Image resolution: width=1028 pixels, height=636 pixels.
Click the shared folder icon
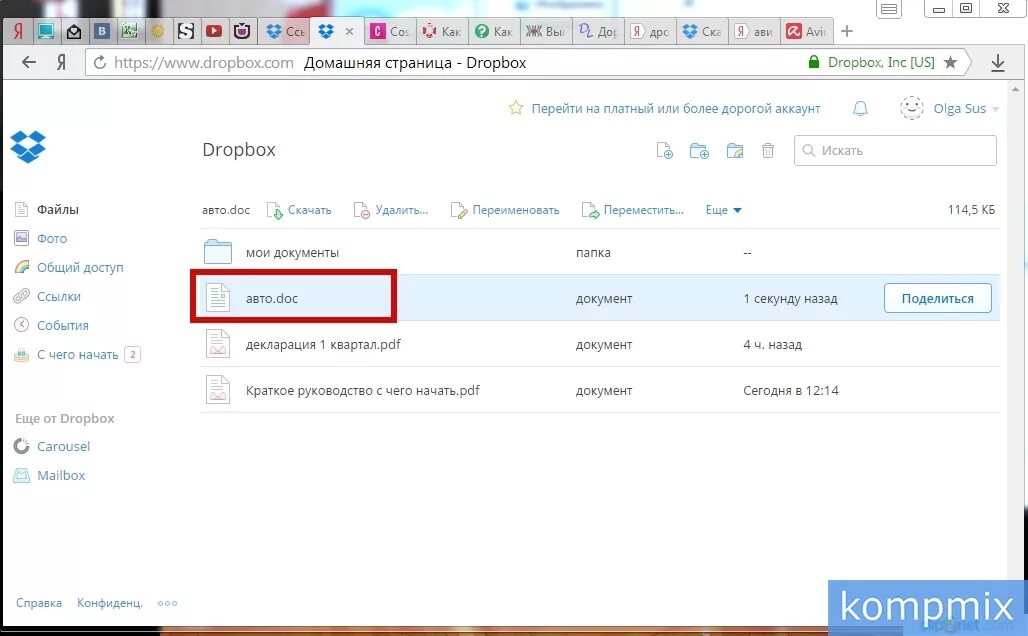735,151
